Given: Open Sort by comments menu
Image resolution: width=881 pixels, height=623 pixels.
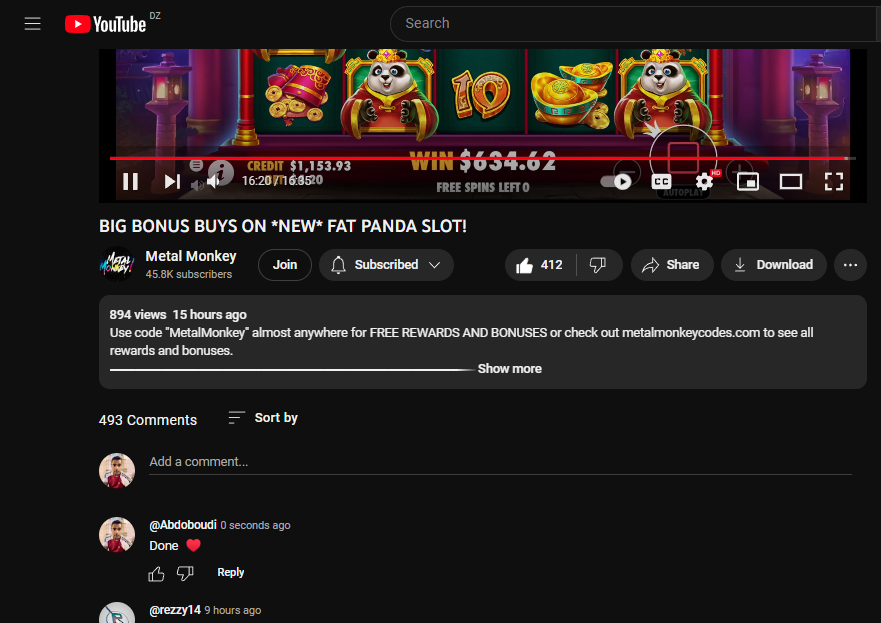Looking at the screenshot, I should click(x=263, y=418).
